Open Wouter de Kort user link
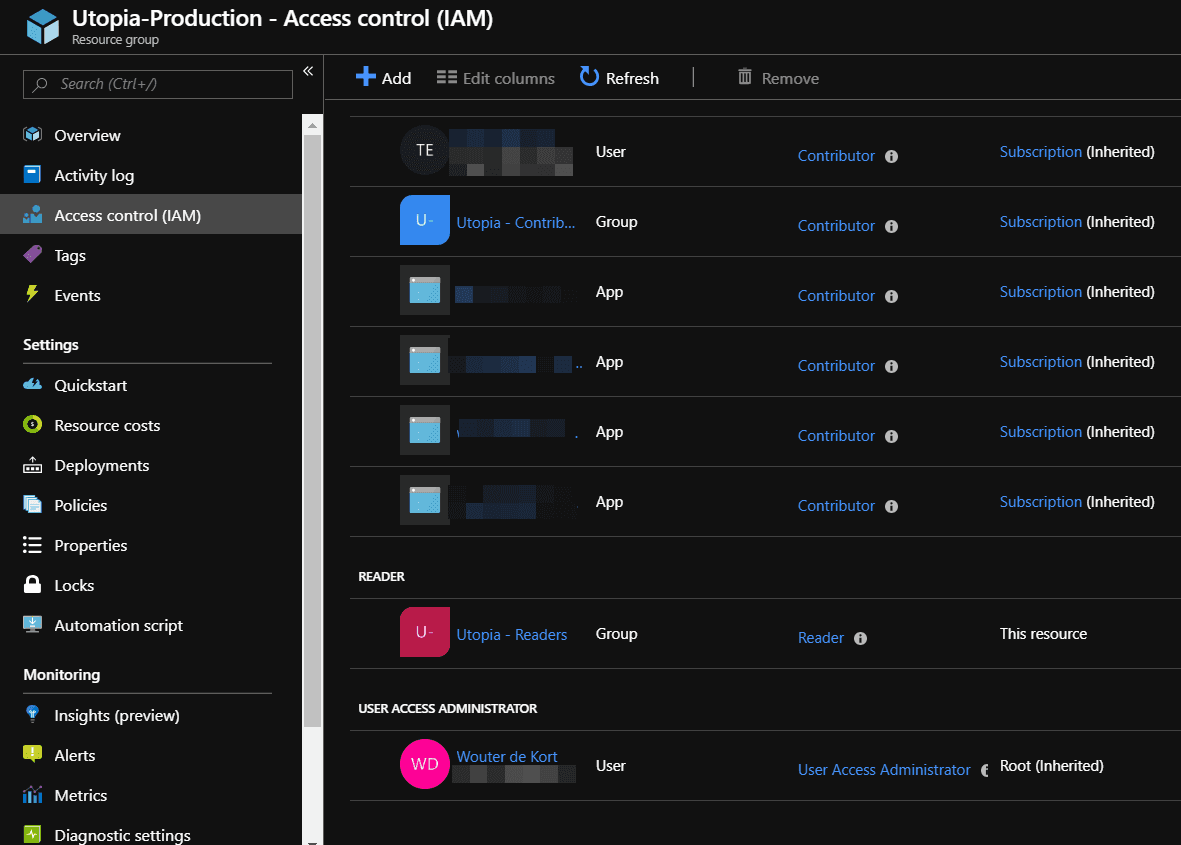The height and width of the screenshot is (845, 1181). [507, 756]
